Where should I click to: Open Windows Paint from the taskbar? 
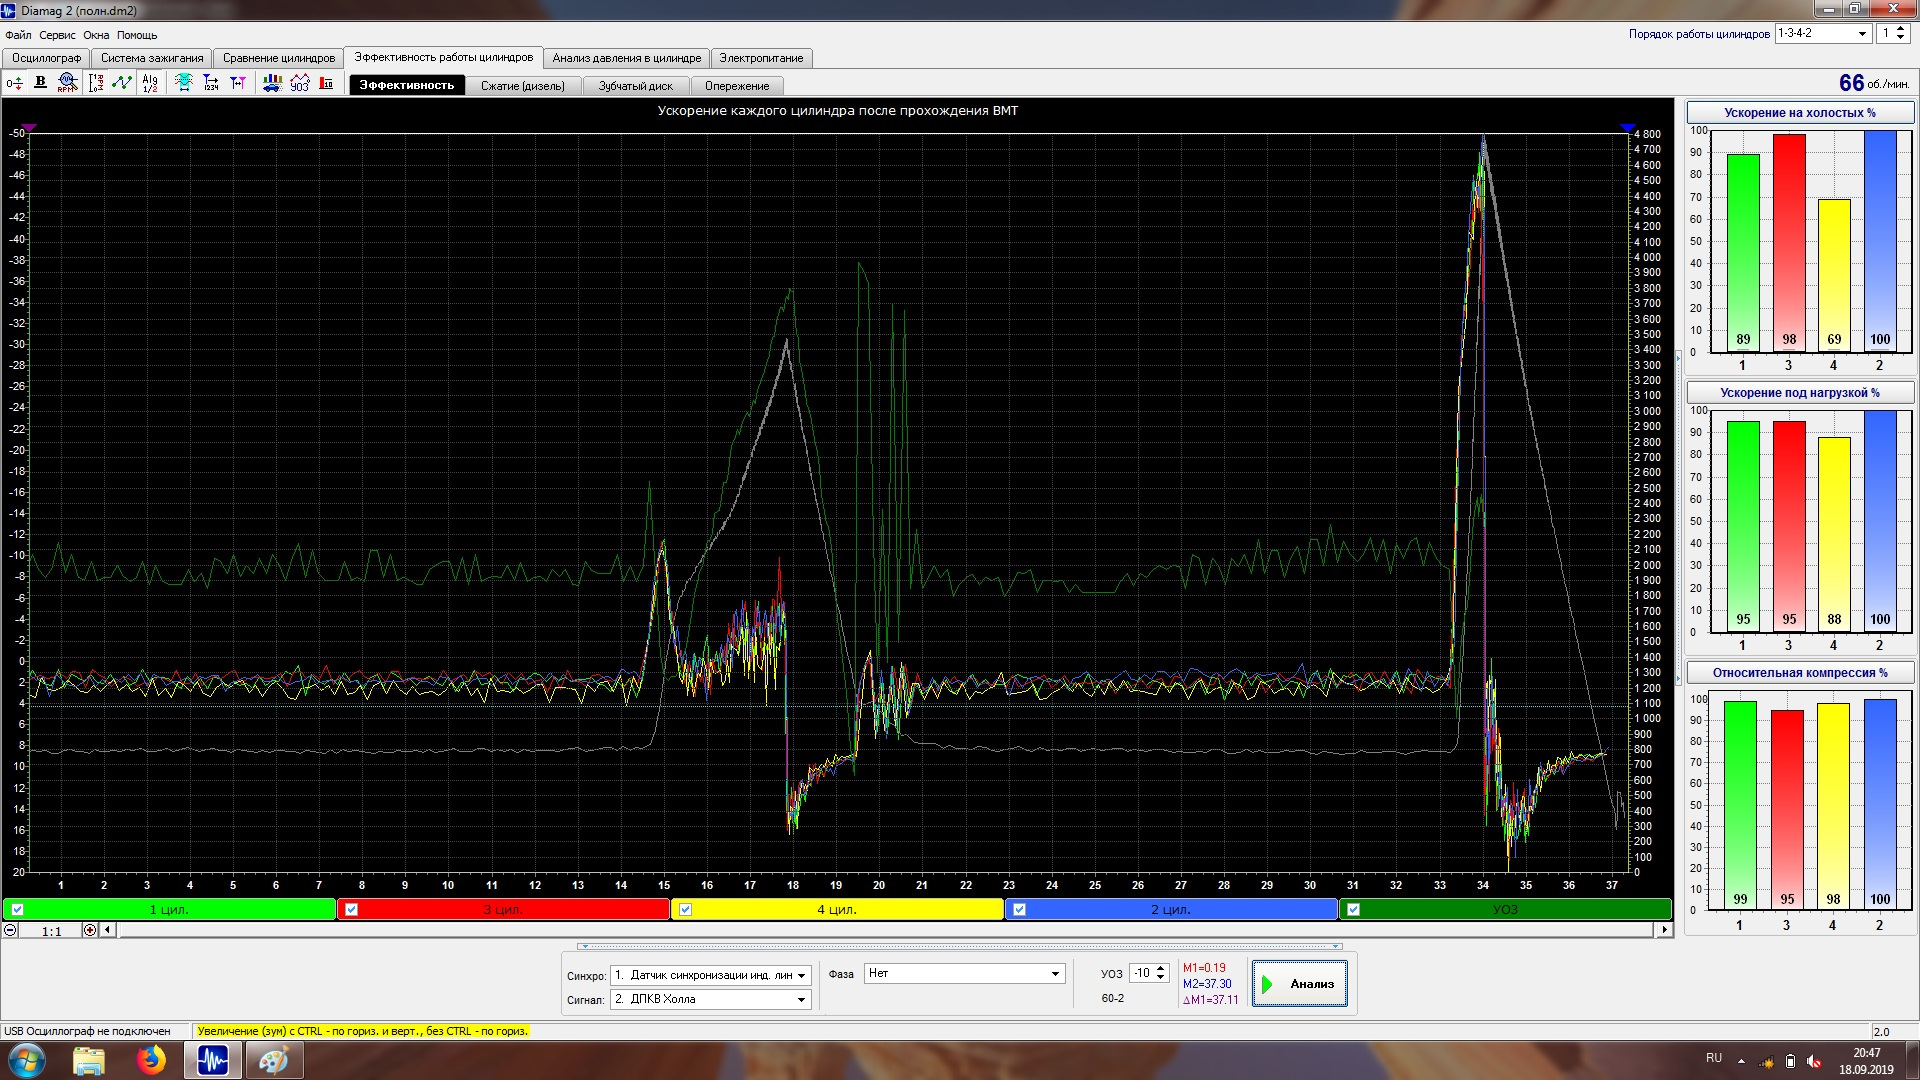click(273, 1060)
